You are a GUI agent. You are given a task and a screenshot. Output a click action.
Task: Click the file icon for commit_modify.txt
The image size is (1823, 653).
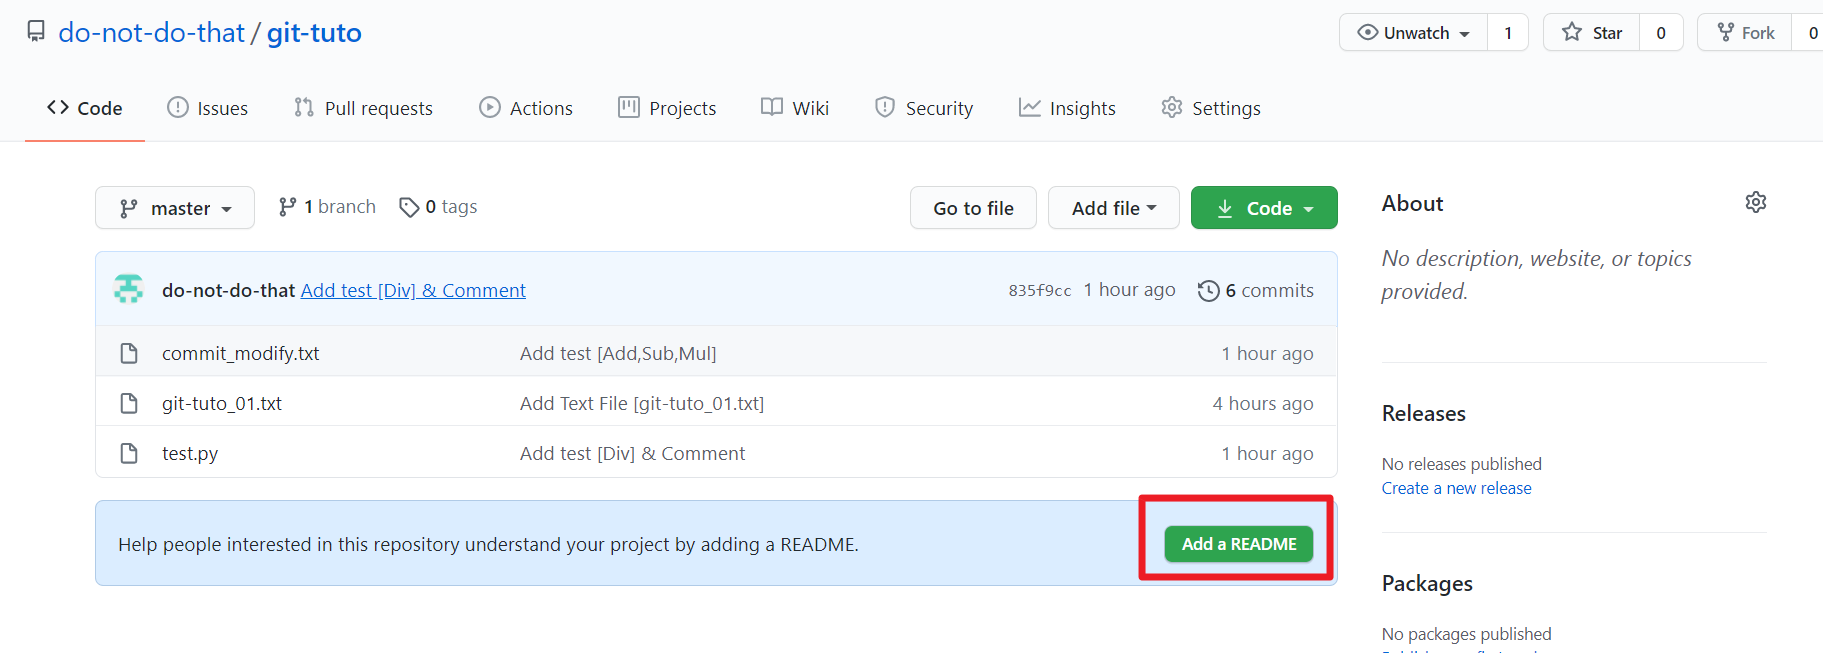pyautogui.click(x=129, y=353)
